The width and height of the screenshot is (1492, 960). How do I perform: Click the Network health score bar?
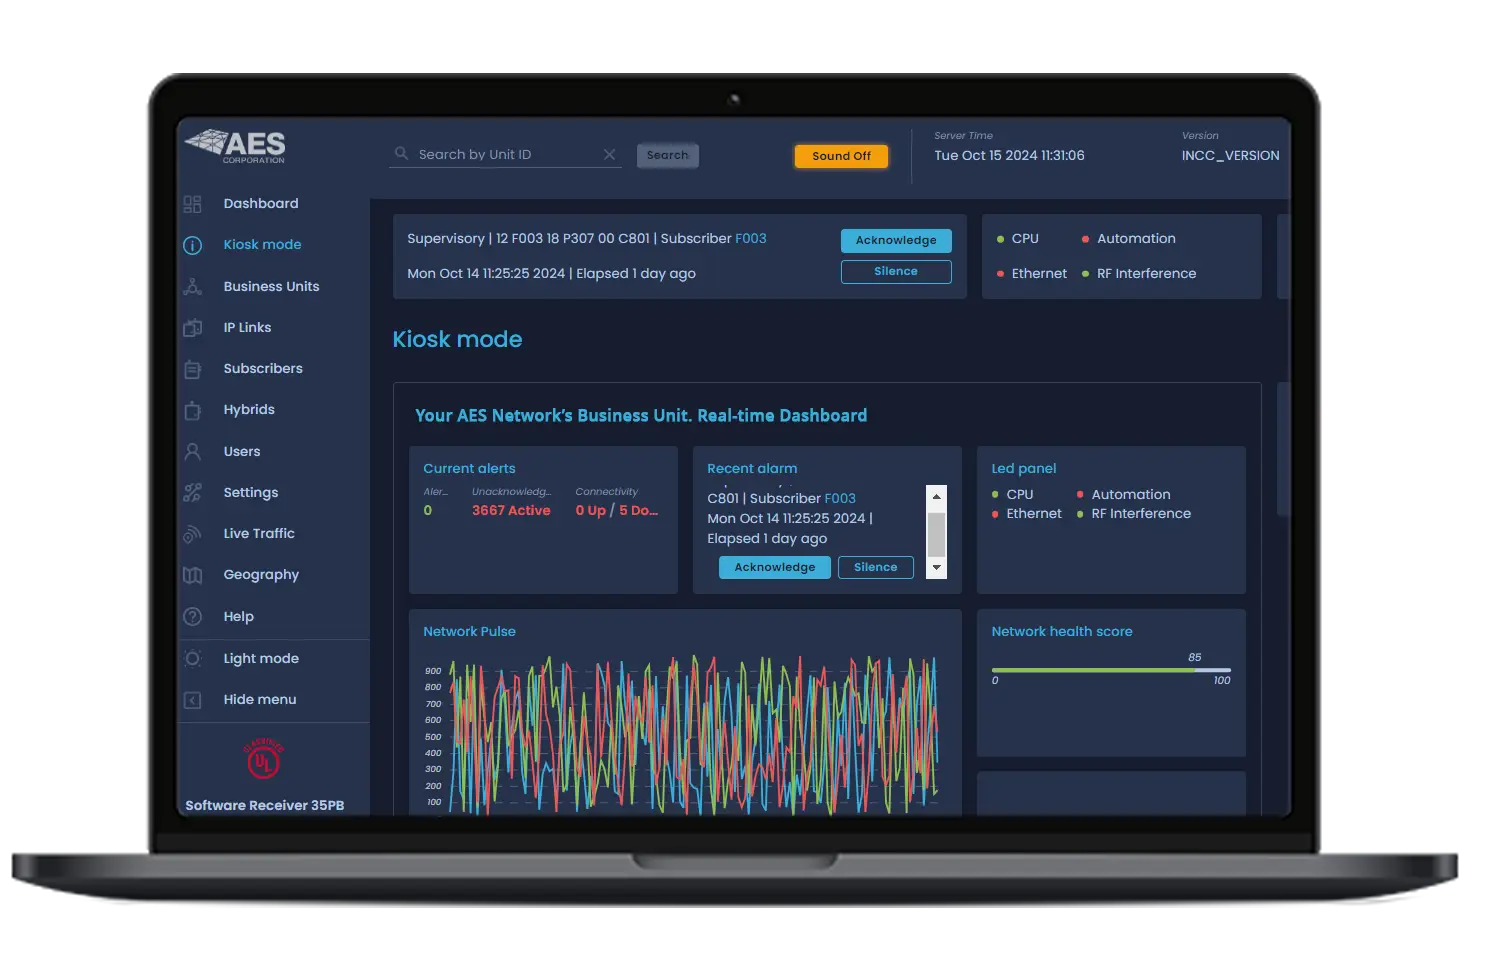1110,670
